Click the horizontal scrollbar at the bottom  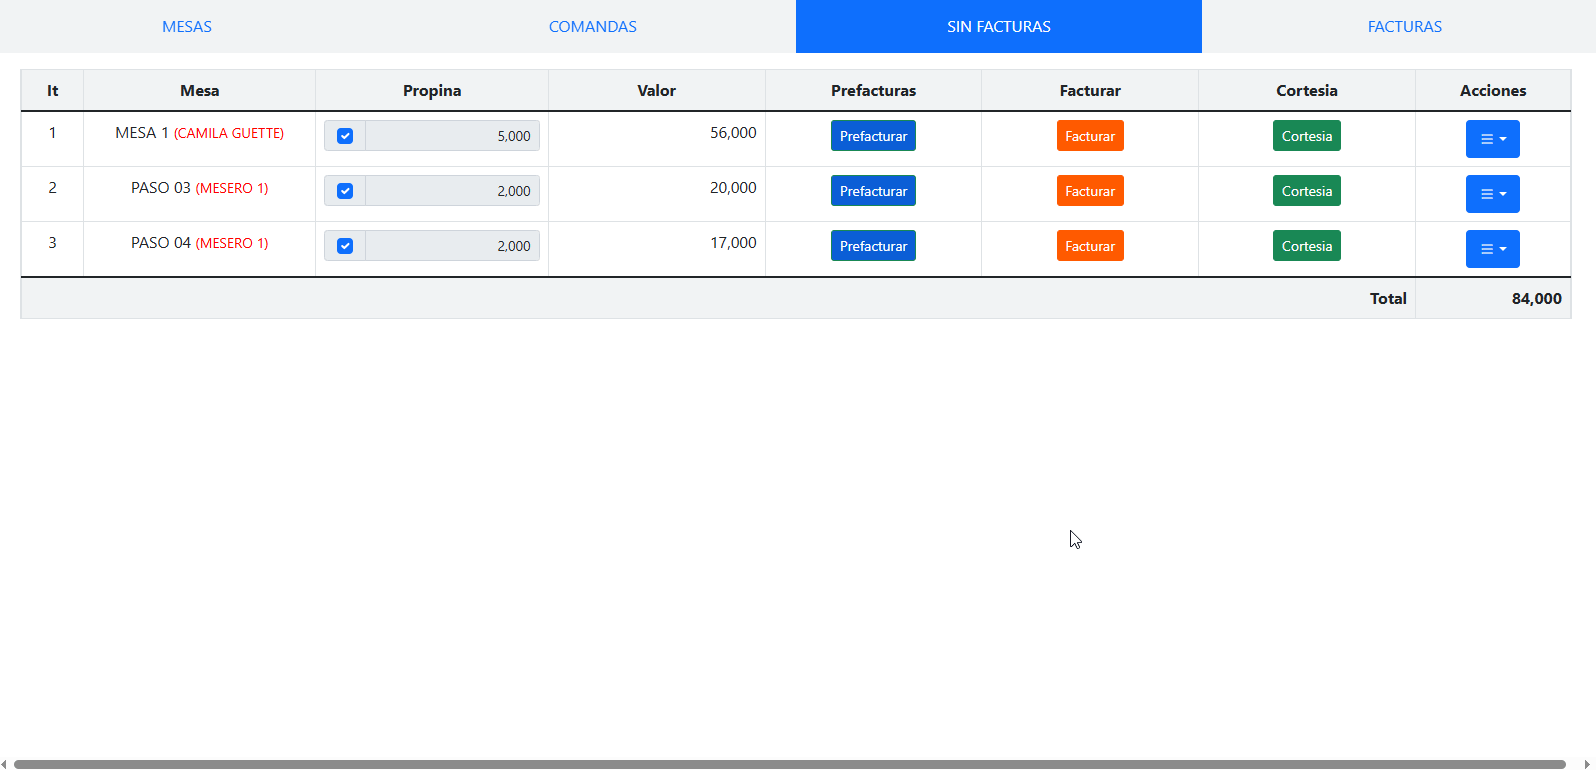coord(790,764)
